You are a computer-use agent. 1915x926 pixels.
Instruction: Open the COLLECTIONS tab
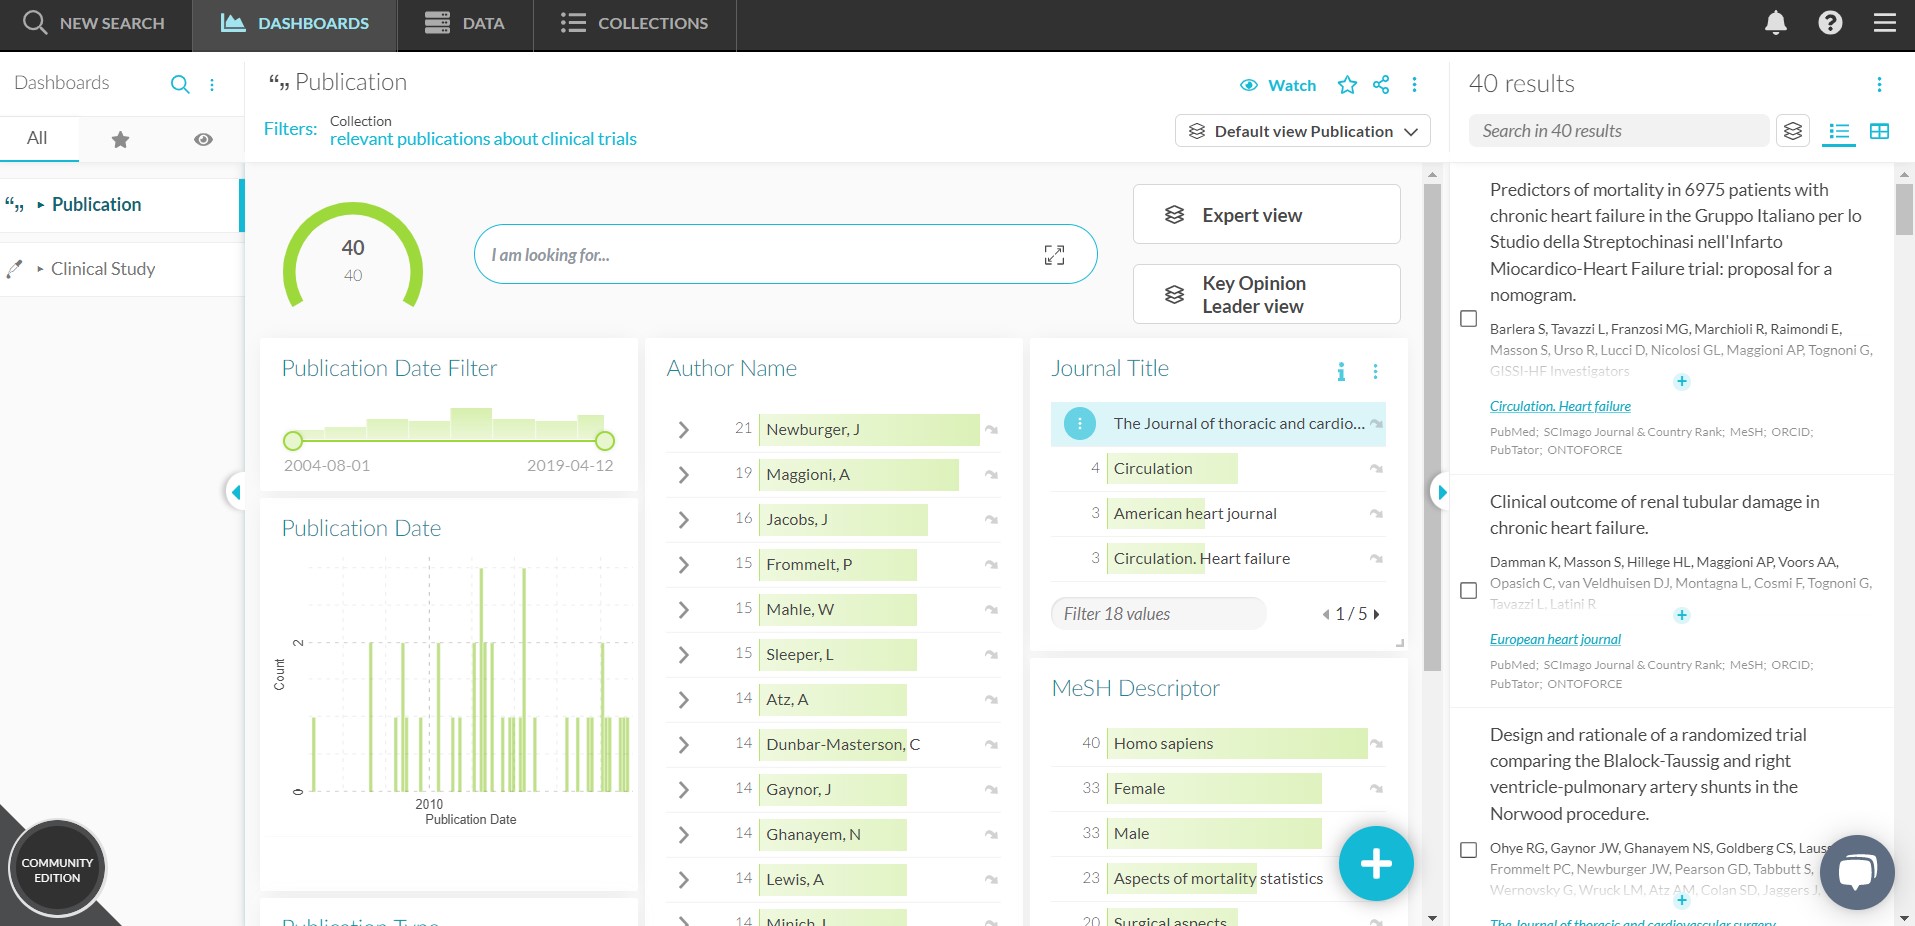pyautogui.click(x=635, y=23)
